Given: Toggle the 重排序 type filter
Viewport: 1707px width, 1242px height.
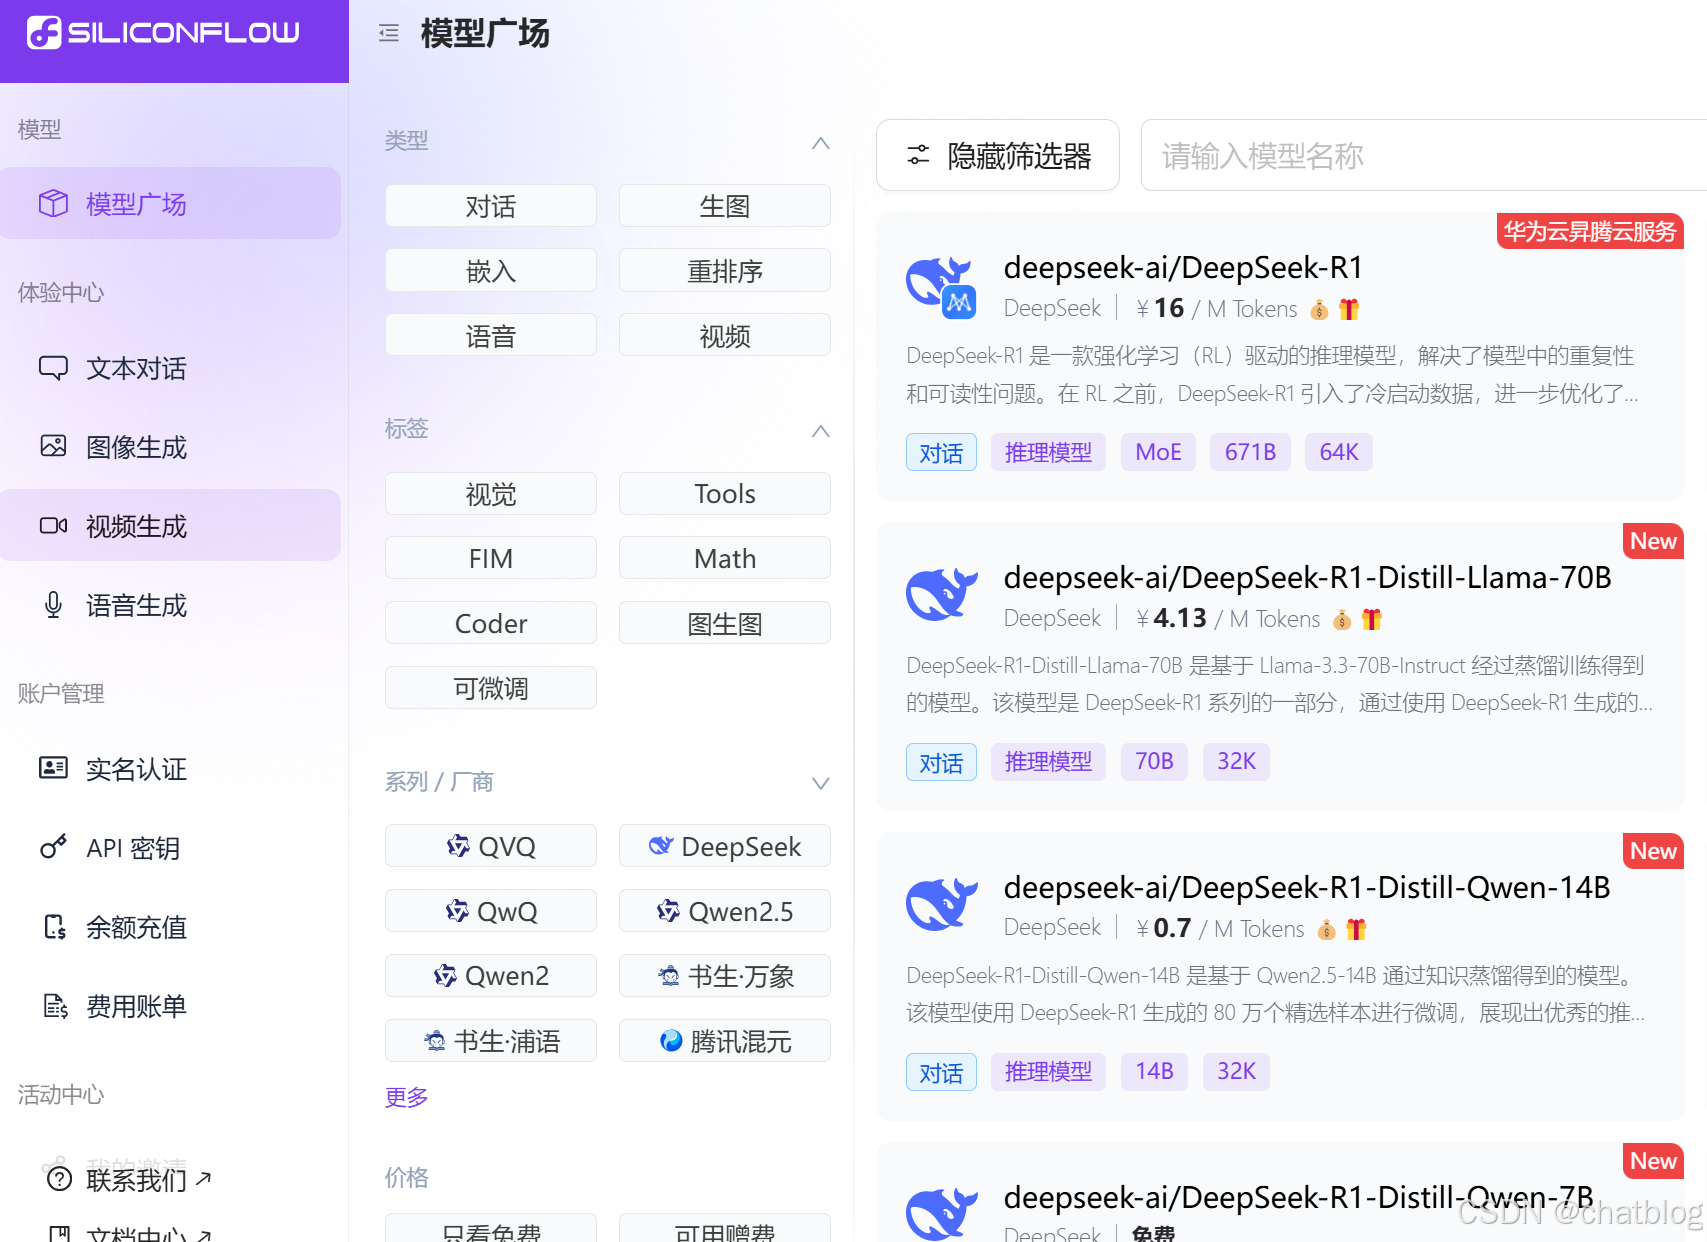Looking at the screenshot, I should click(x=725, y=271).
